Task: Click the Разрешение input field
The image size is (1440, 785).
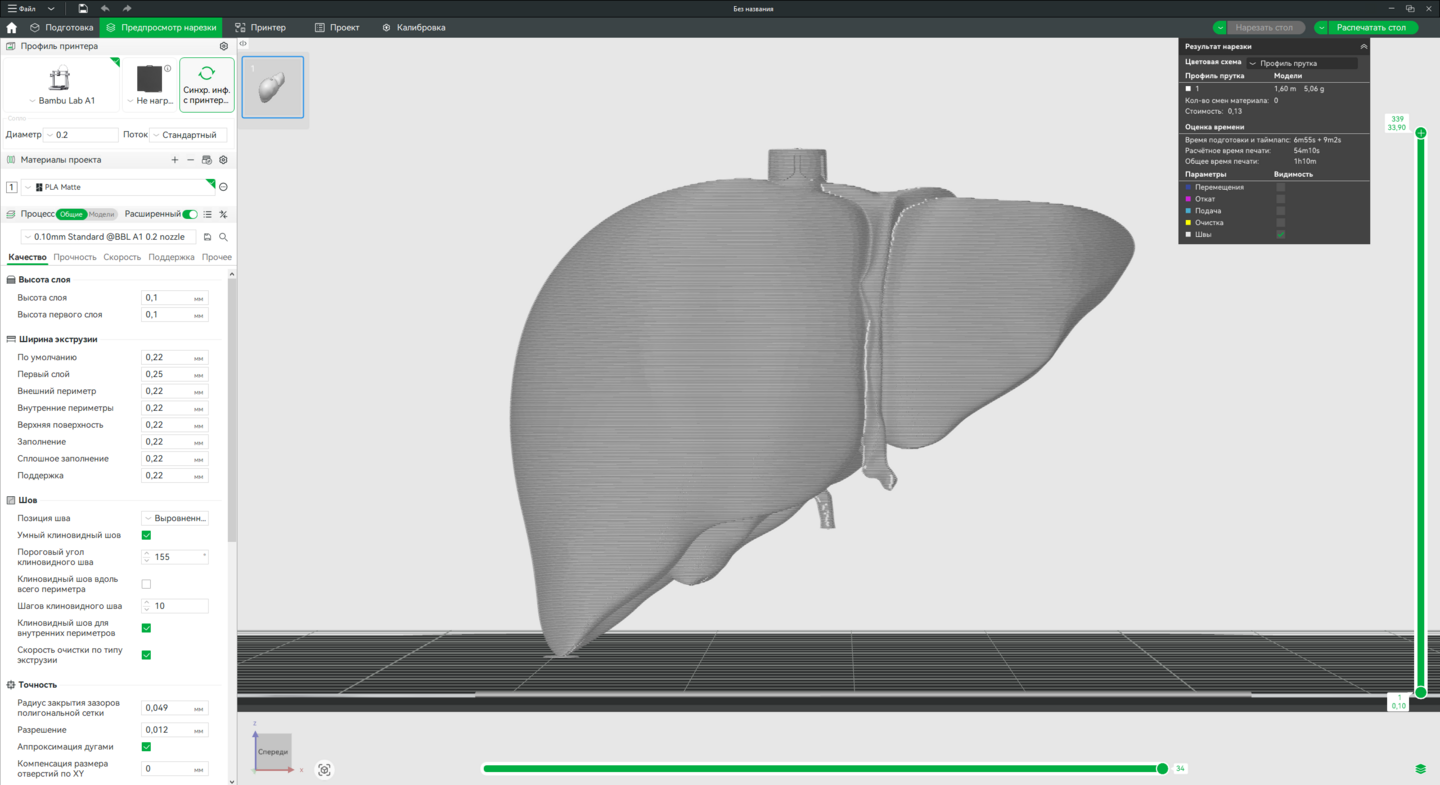Action: pos(175,730)
